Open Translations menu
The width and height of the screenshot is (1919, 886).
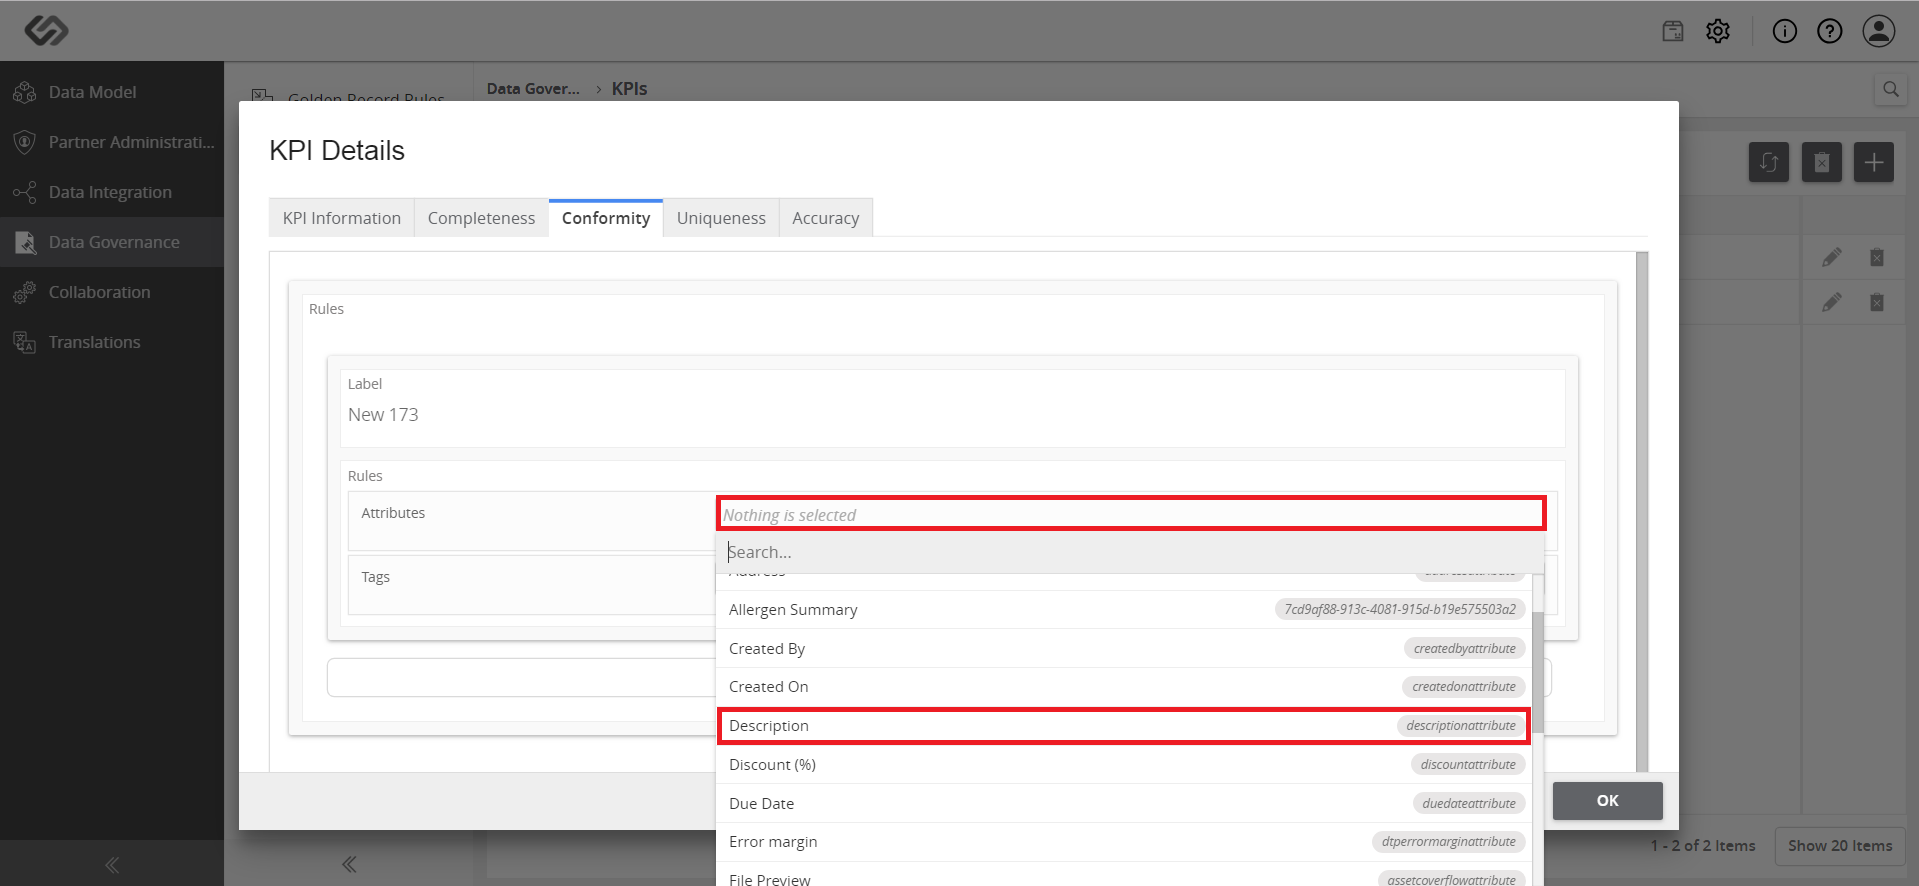[x=112, y=342]
